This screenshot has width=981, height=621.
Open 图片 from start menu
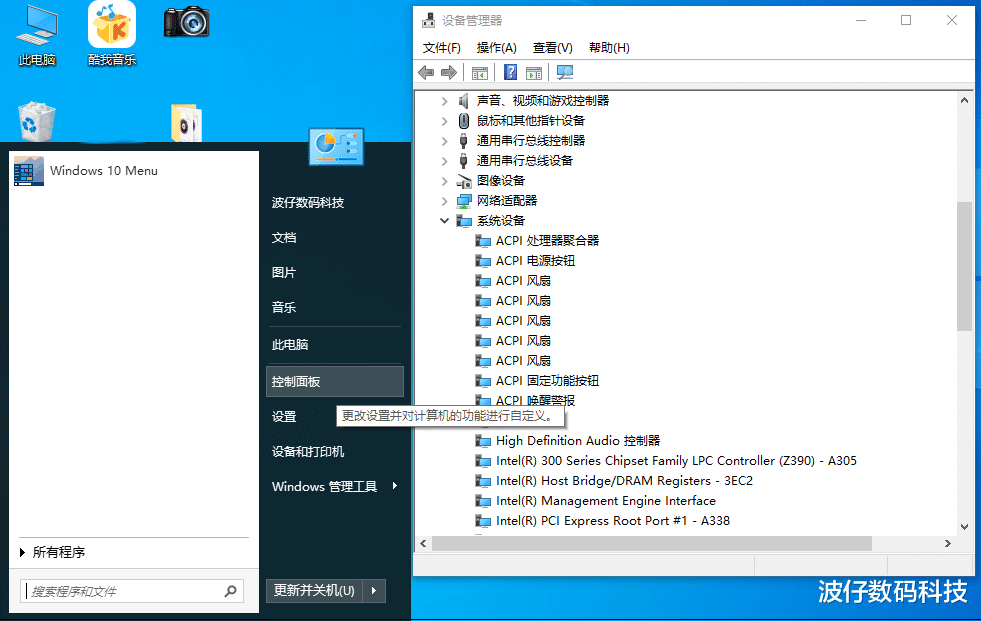click(x=284, y=273)
